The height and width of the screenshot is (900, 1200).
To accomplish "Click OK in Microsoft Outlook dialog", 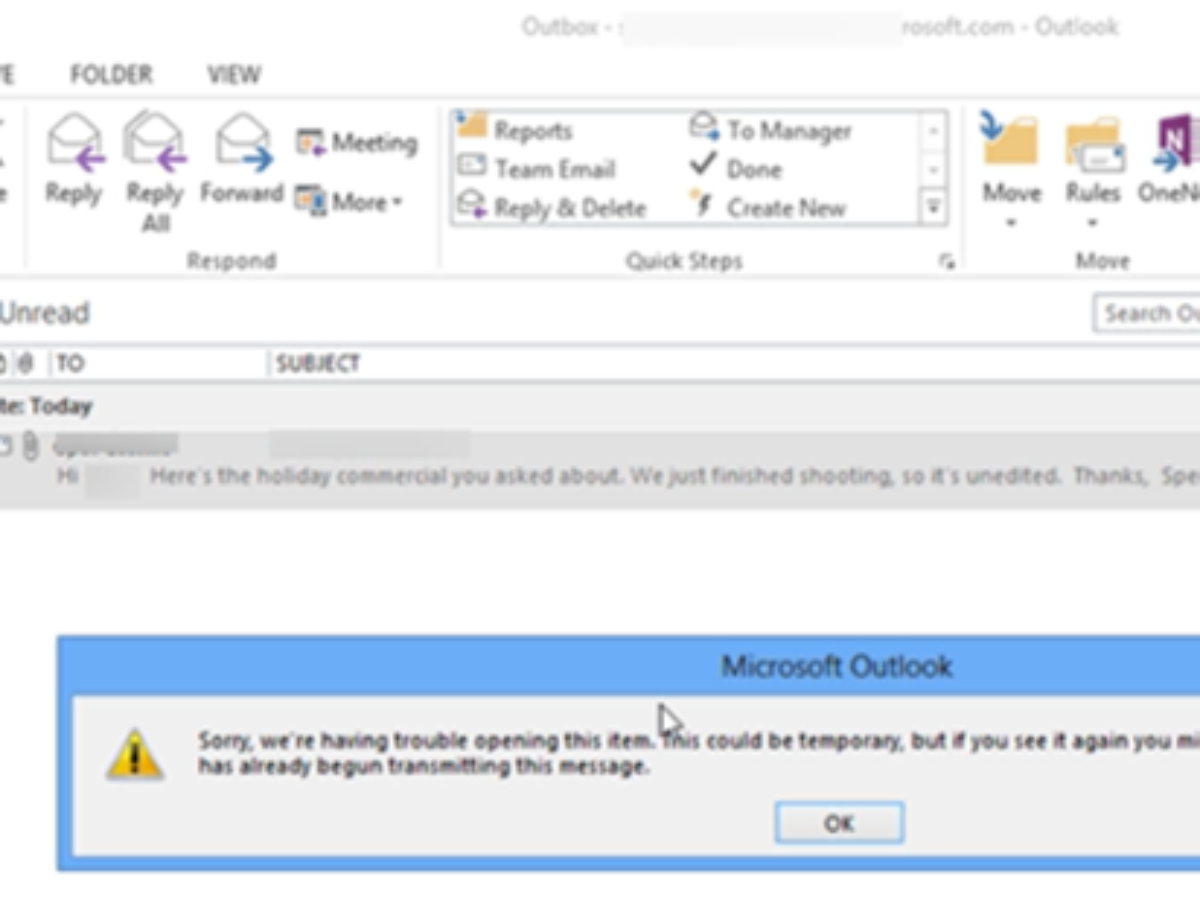I will 839,823.
